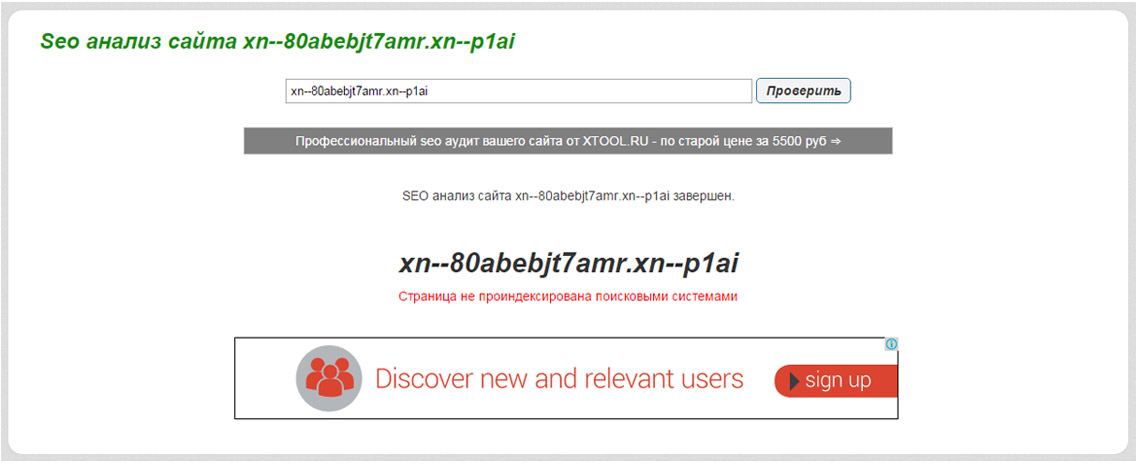Click the Проверить button
The width and height of the screenshot is (1138, 465).
click(x=803, y=91)
